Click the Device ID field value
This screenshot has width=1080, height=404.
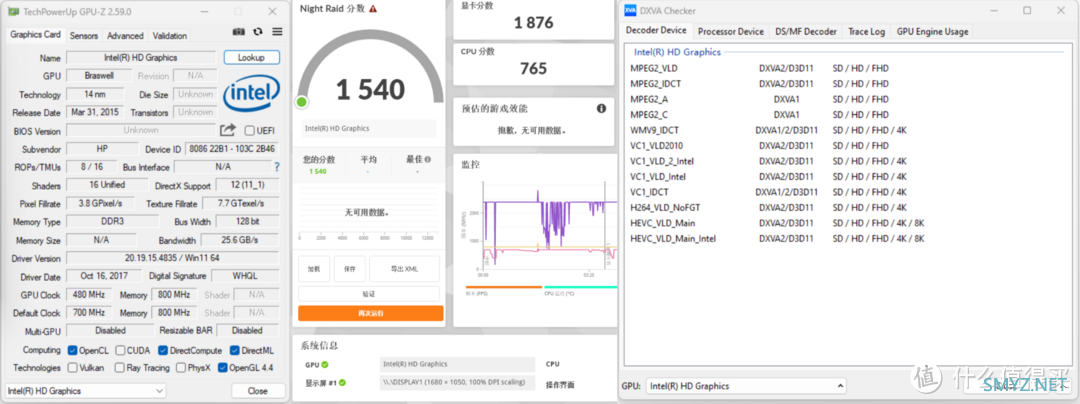[231, 149]
